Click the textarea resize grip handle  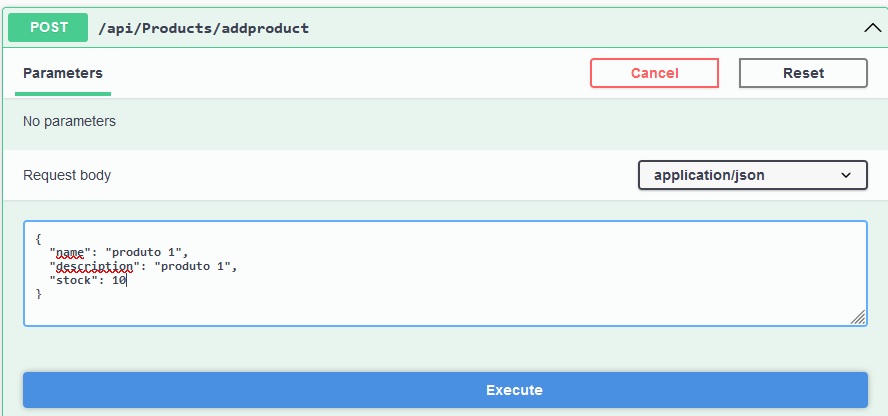[858, 317]
